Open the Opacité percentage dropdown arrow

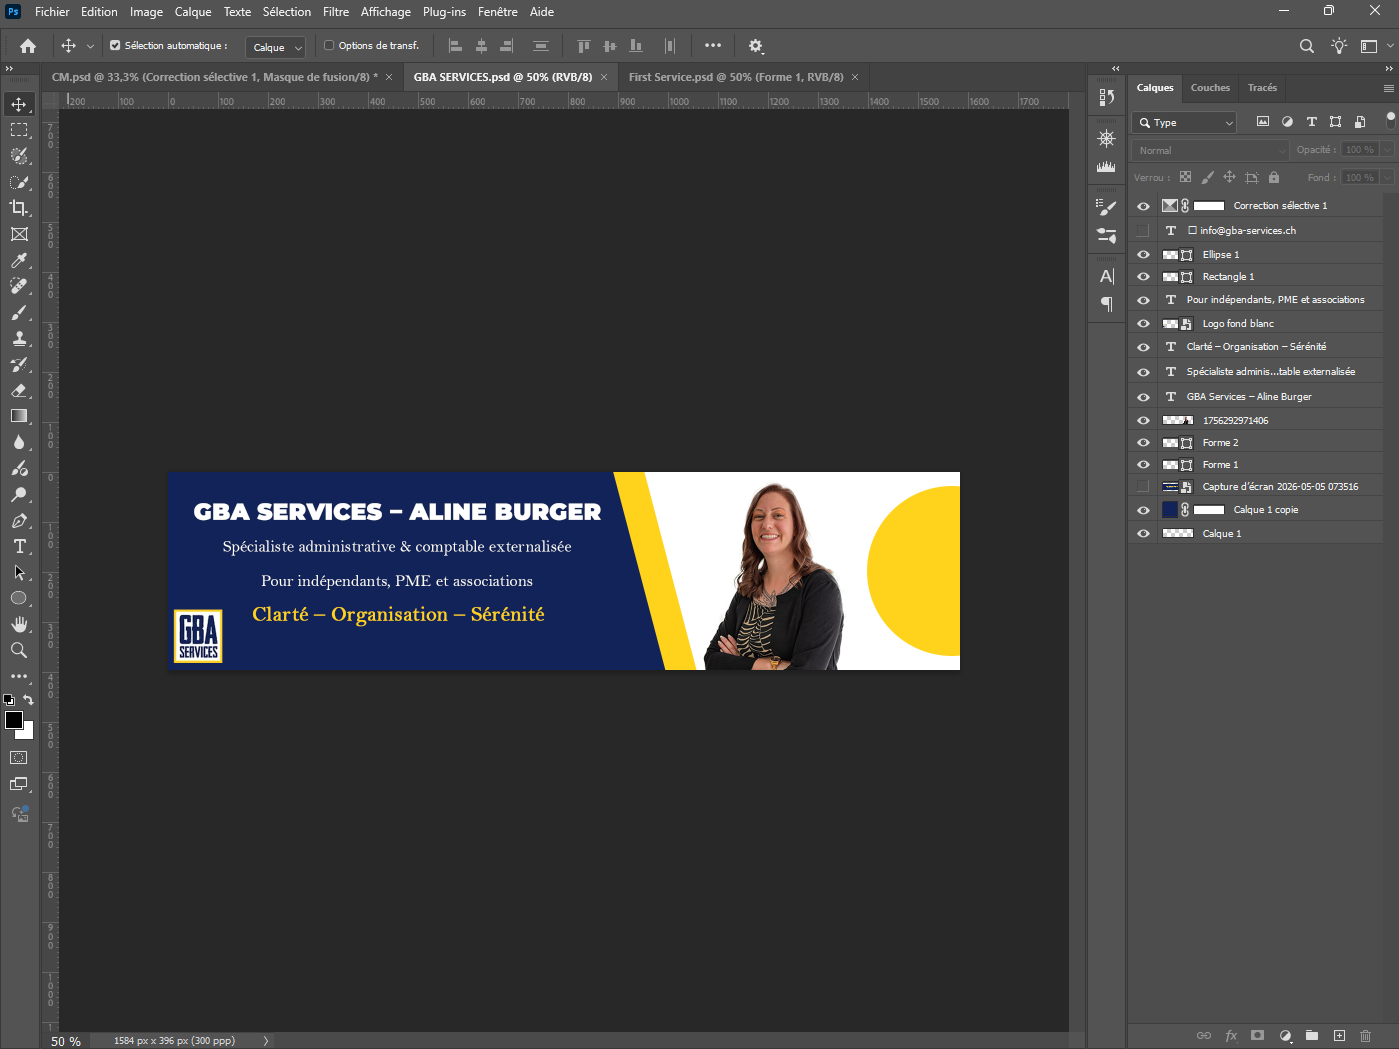(1388, 150)
